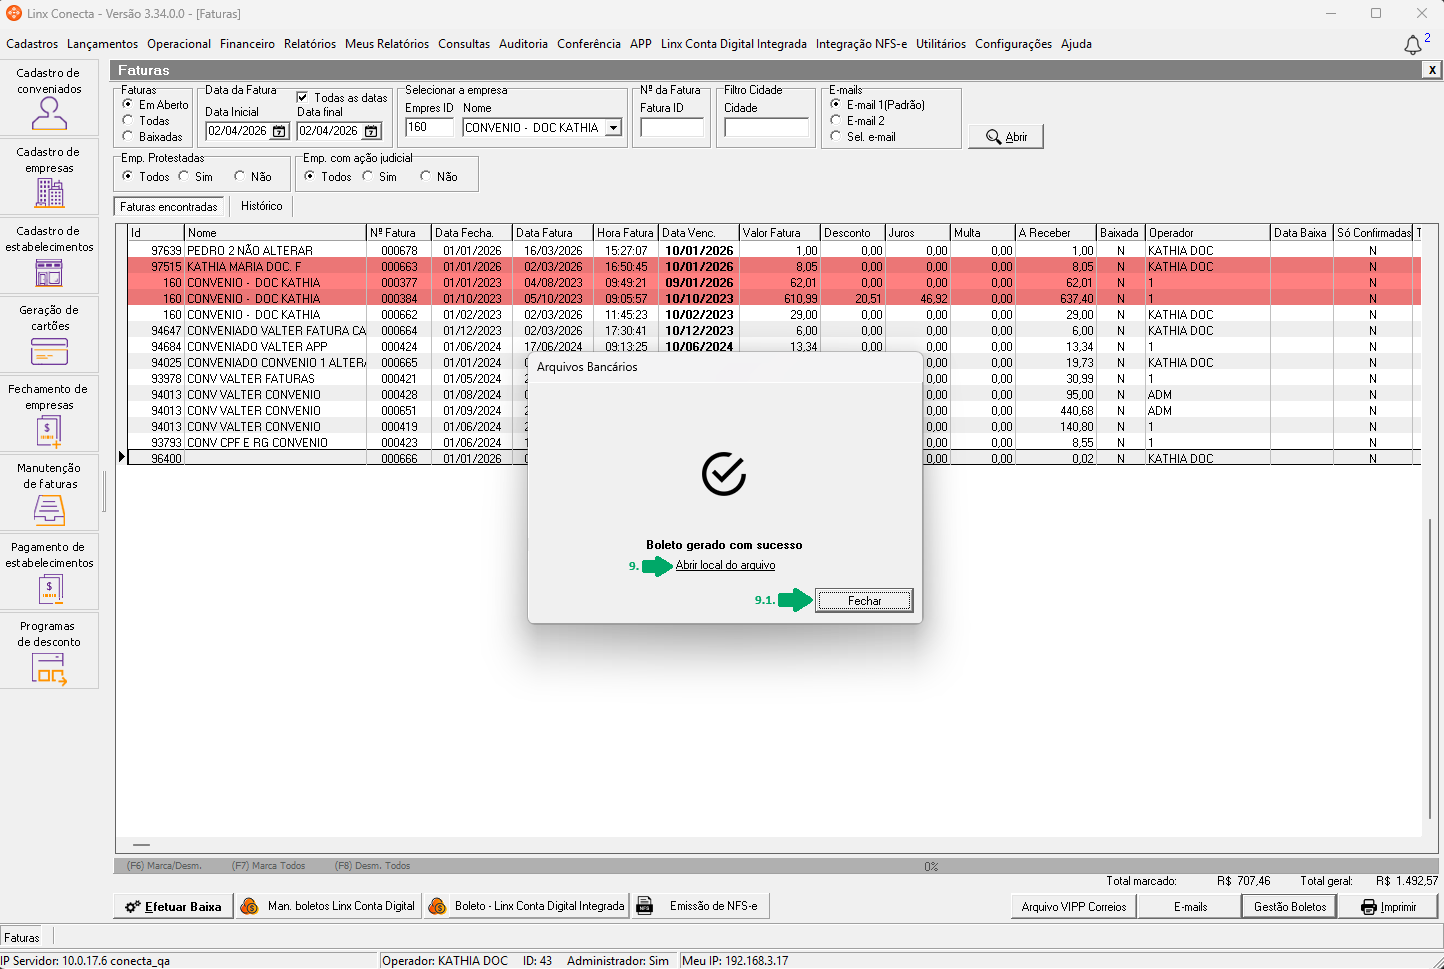Open Fechamento de empresas icon

(49, 431)
